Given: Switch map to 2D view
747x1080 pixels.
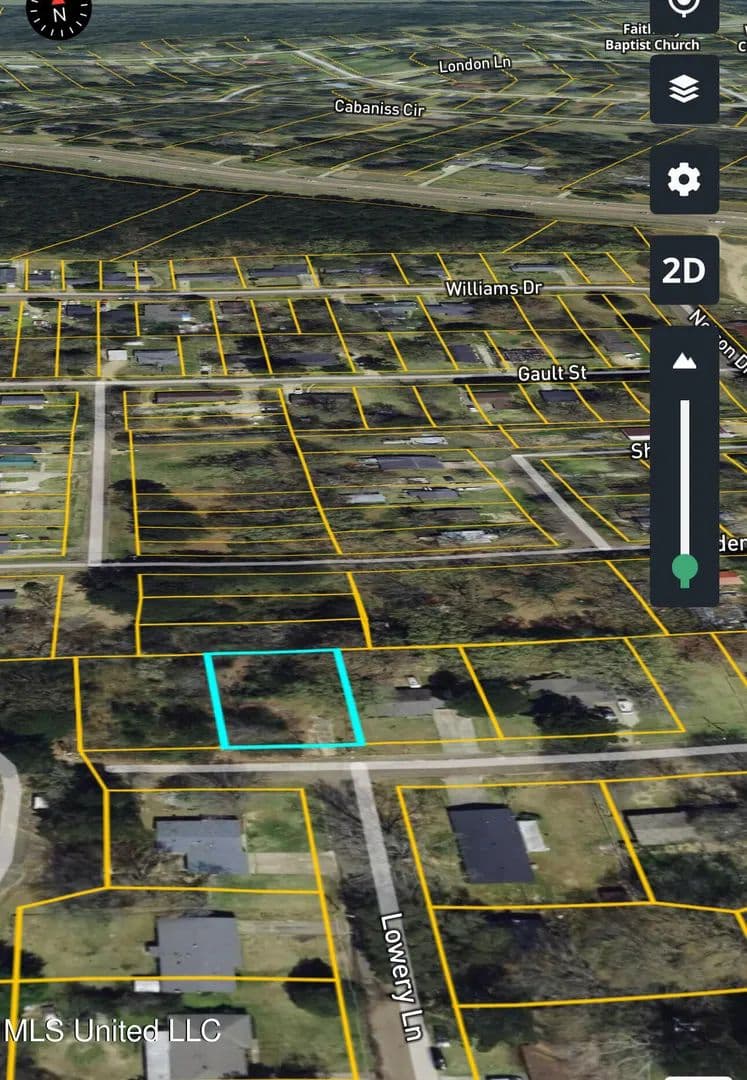Looking at the screenshot, I should [x=684, y=270].
